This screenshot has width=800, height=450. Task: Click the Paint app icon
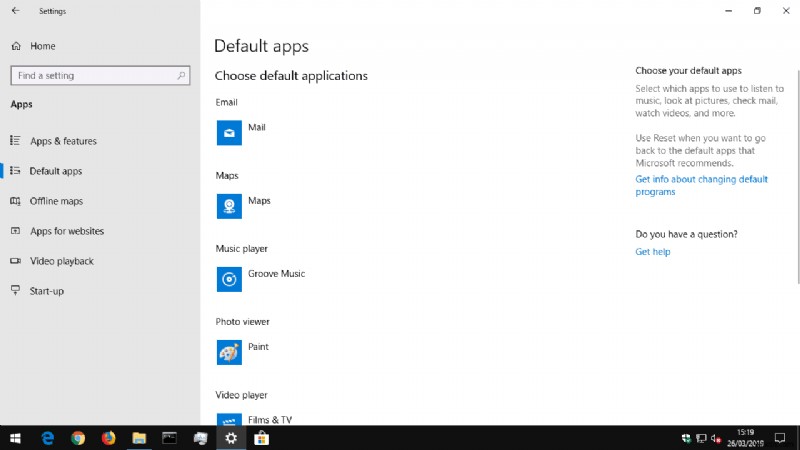[229, 353]
